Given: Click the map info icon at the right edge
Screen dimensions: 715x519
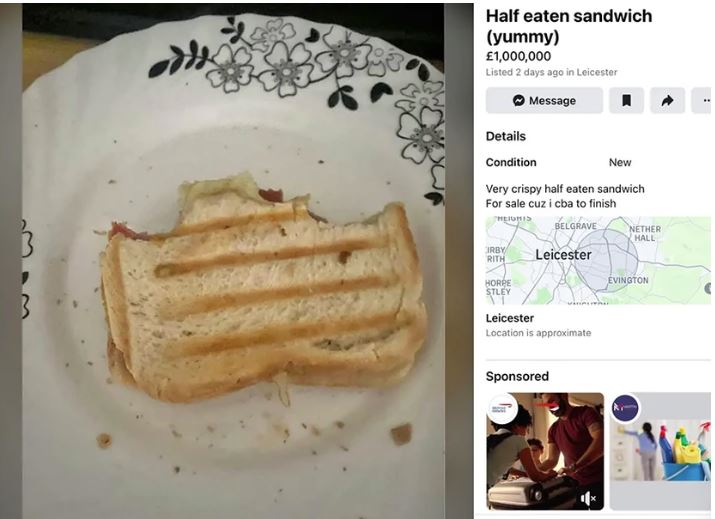Looking at the screenshot, I should (x=708, y=288).
